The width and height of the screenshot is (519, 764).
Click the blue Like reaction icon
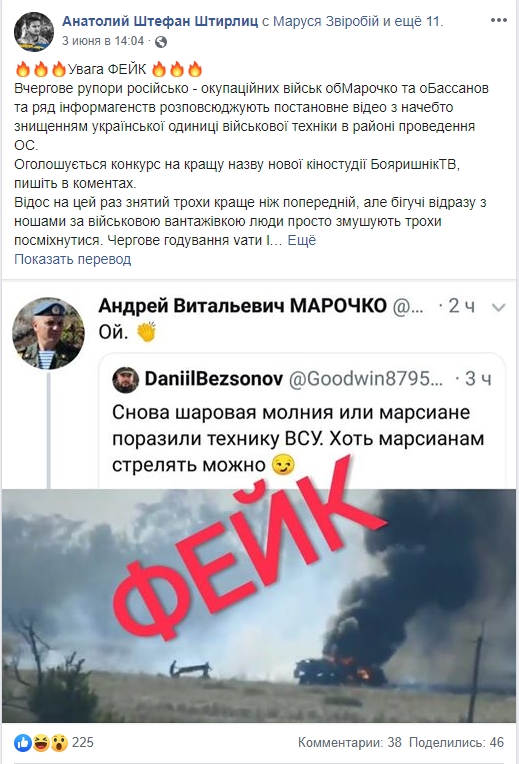(23, 743)
